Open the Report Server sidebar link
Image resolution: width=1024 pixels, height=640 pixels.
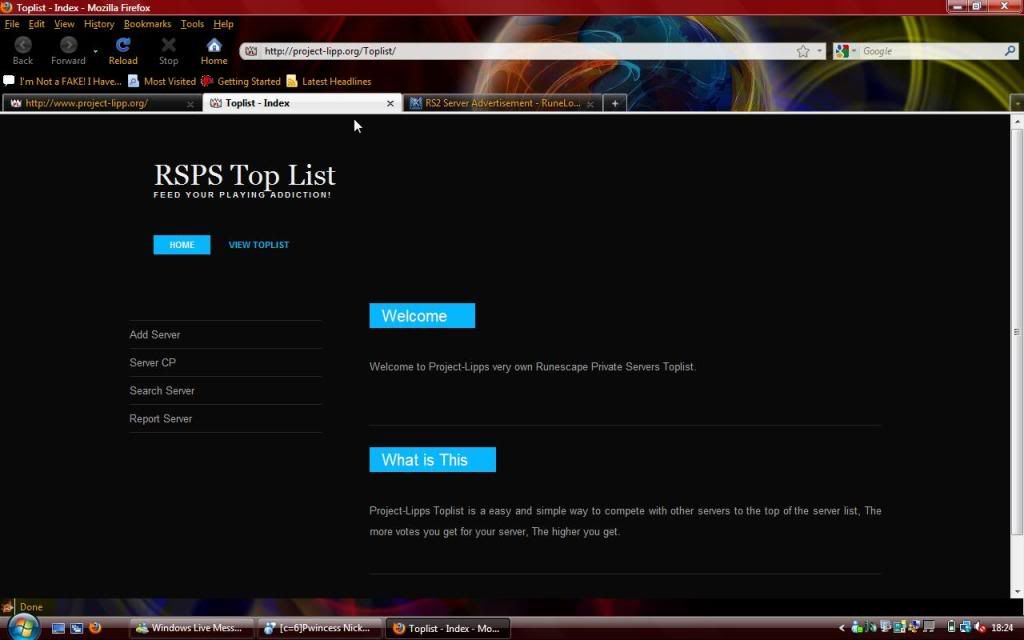point(161,419)
